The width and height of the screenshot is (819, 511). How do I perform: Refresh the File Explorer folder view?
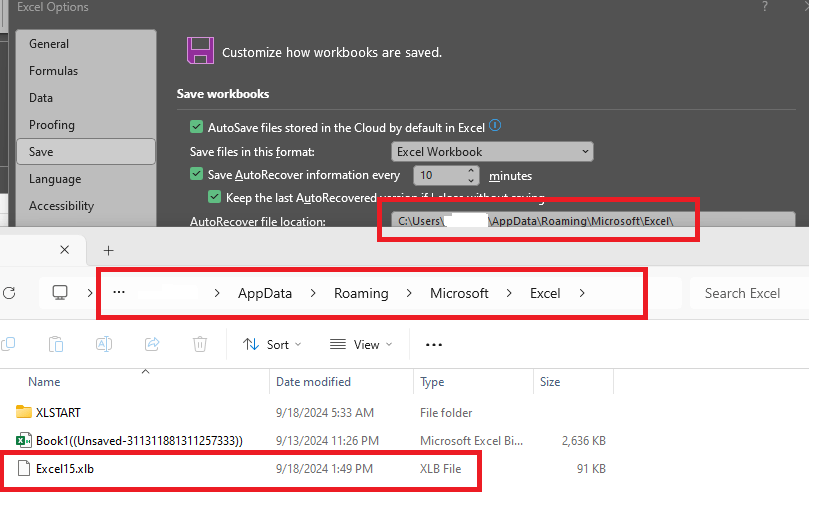point(9,294)
